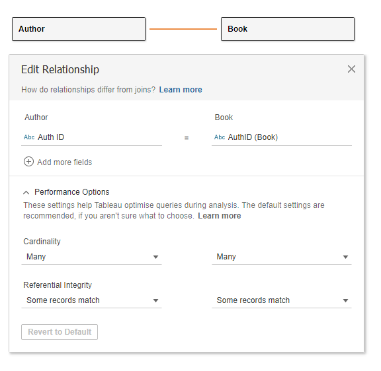
Task: Click the Revert to Default button
Action: click(x=59, y=332)
